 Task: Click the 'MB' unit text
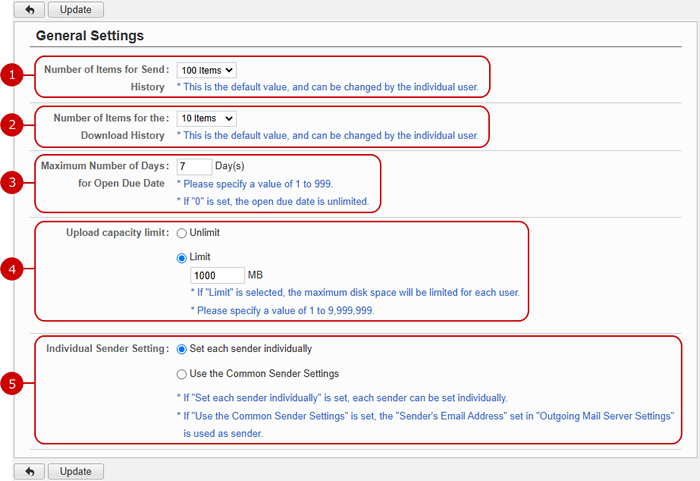coord(255,275)
